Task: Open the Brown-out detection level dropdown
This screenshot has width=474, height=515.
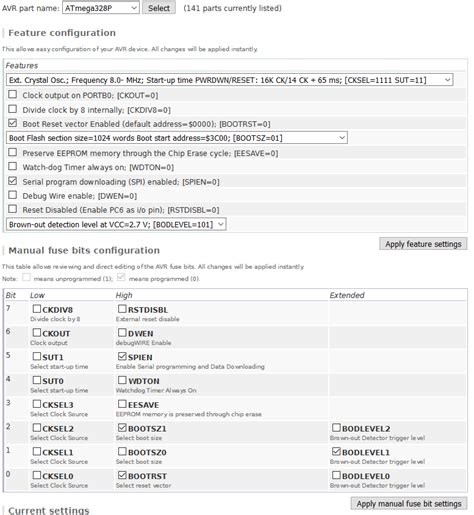Action: pos(116,224)
